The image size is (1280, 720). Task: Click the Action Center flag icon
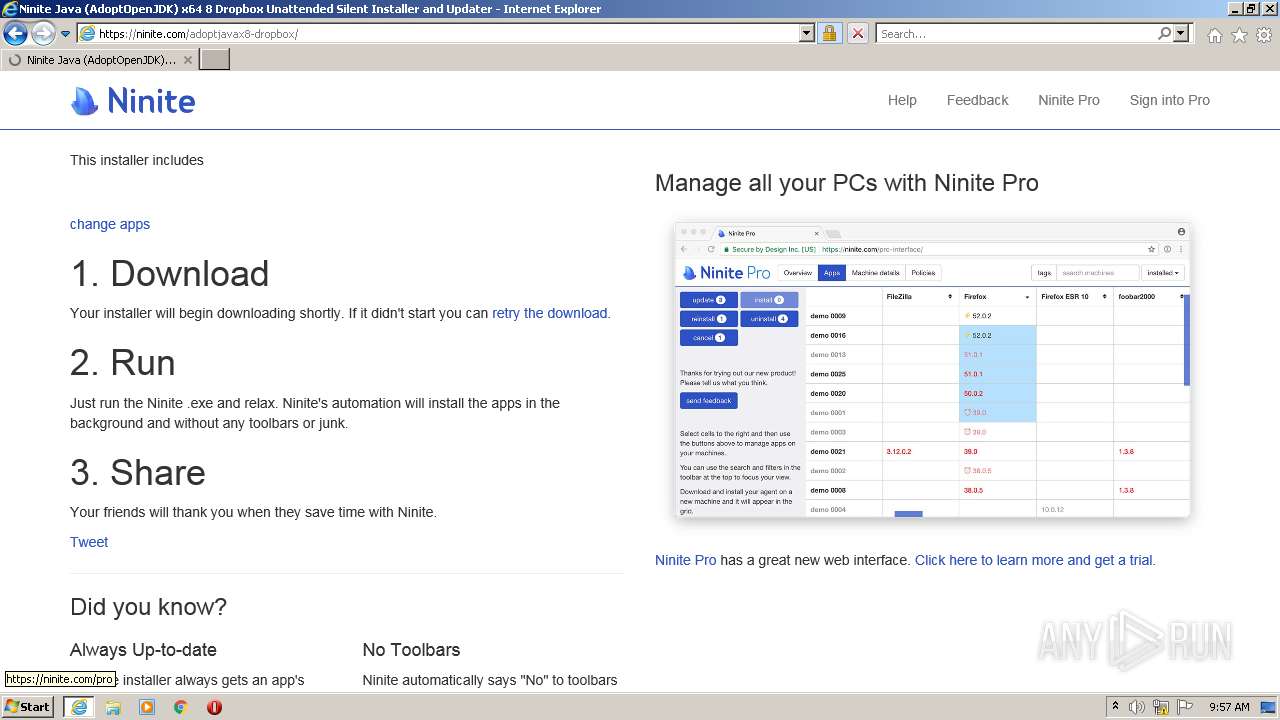coord(1184,707)
